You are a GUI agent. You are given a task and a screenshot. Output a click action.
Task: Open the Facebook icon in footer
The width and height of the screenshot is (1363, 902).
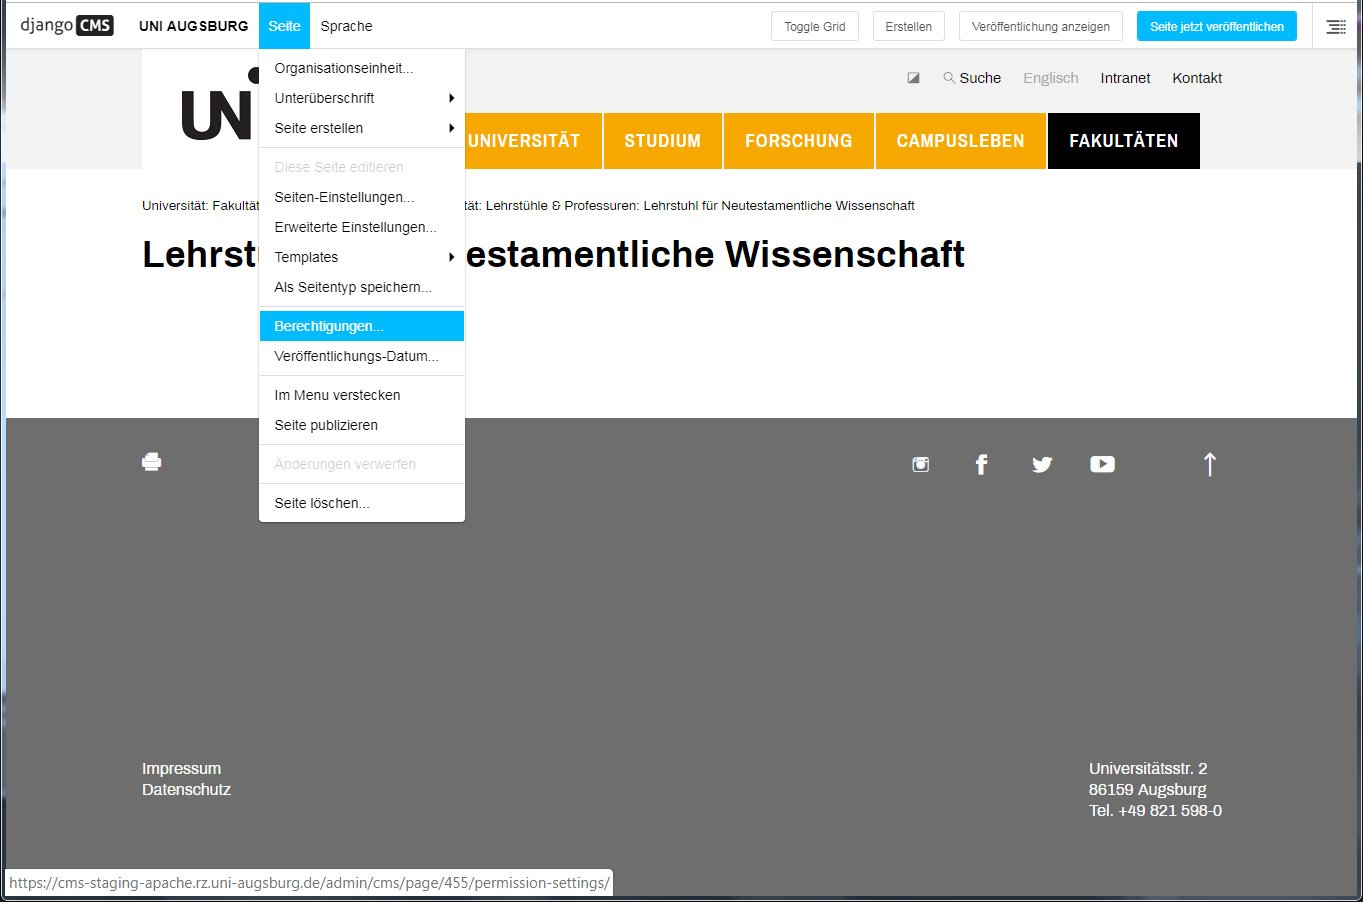(981, 464)
